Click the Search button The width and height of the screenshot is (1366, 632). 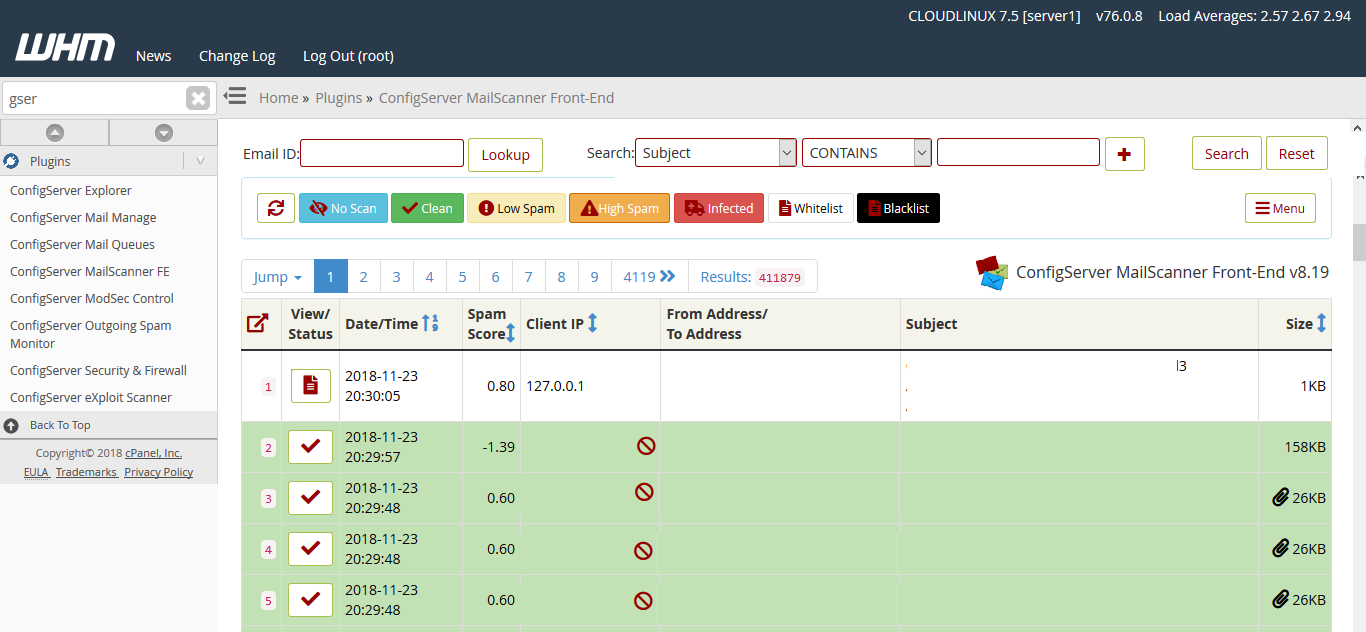click(x=1226, y=153)
